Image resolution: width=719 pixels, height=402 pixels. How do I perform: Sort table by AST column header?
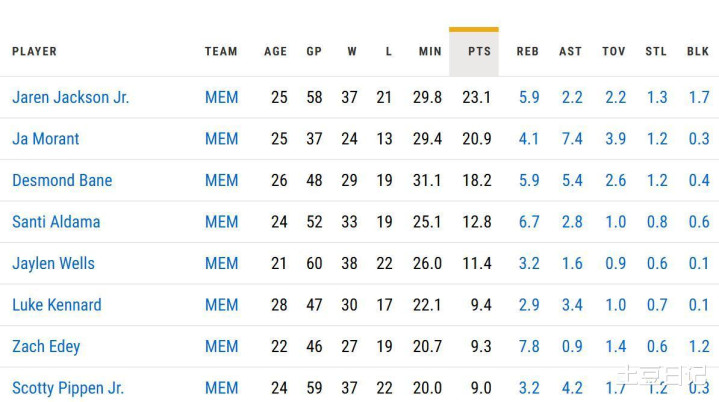coord(570,51)
